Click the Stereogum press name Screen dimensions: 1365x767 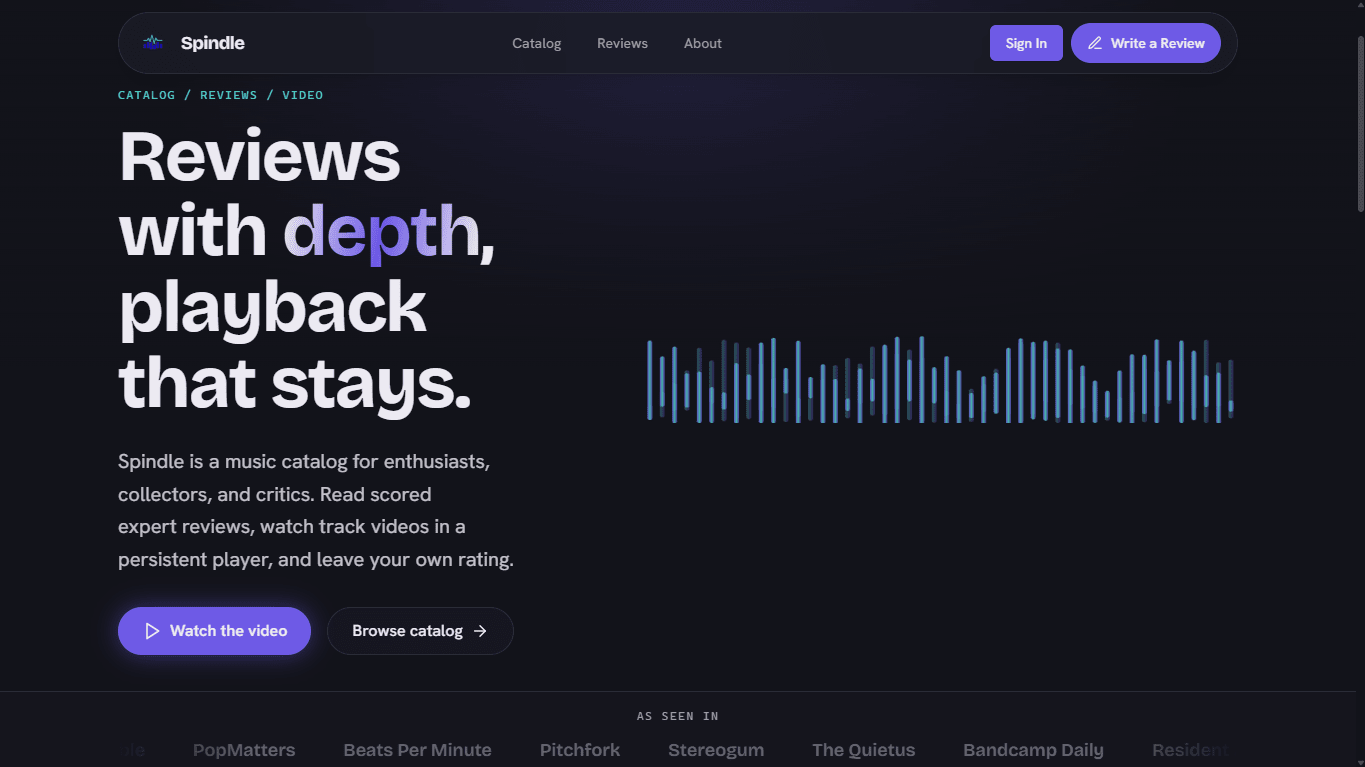716,750
